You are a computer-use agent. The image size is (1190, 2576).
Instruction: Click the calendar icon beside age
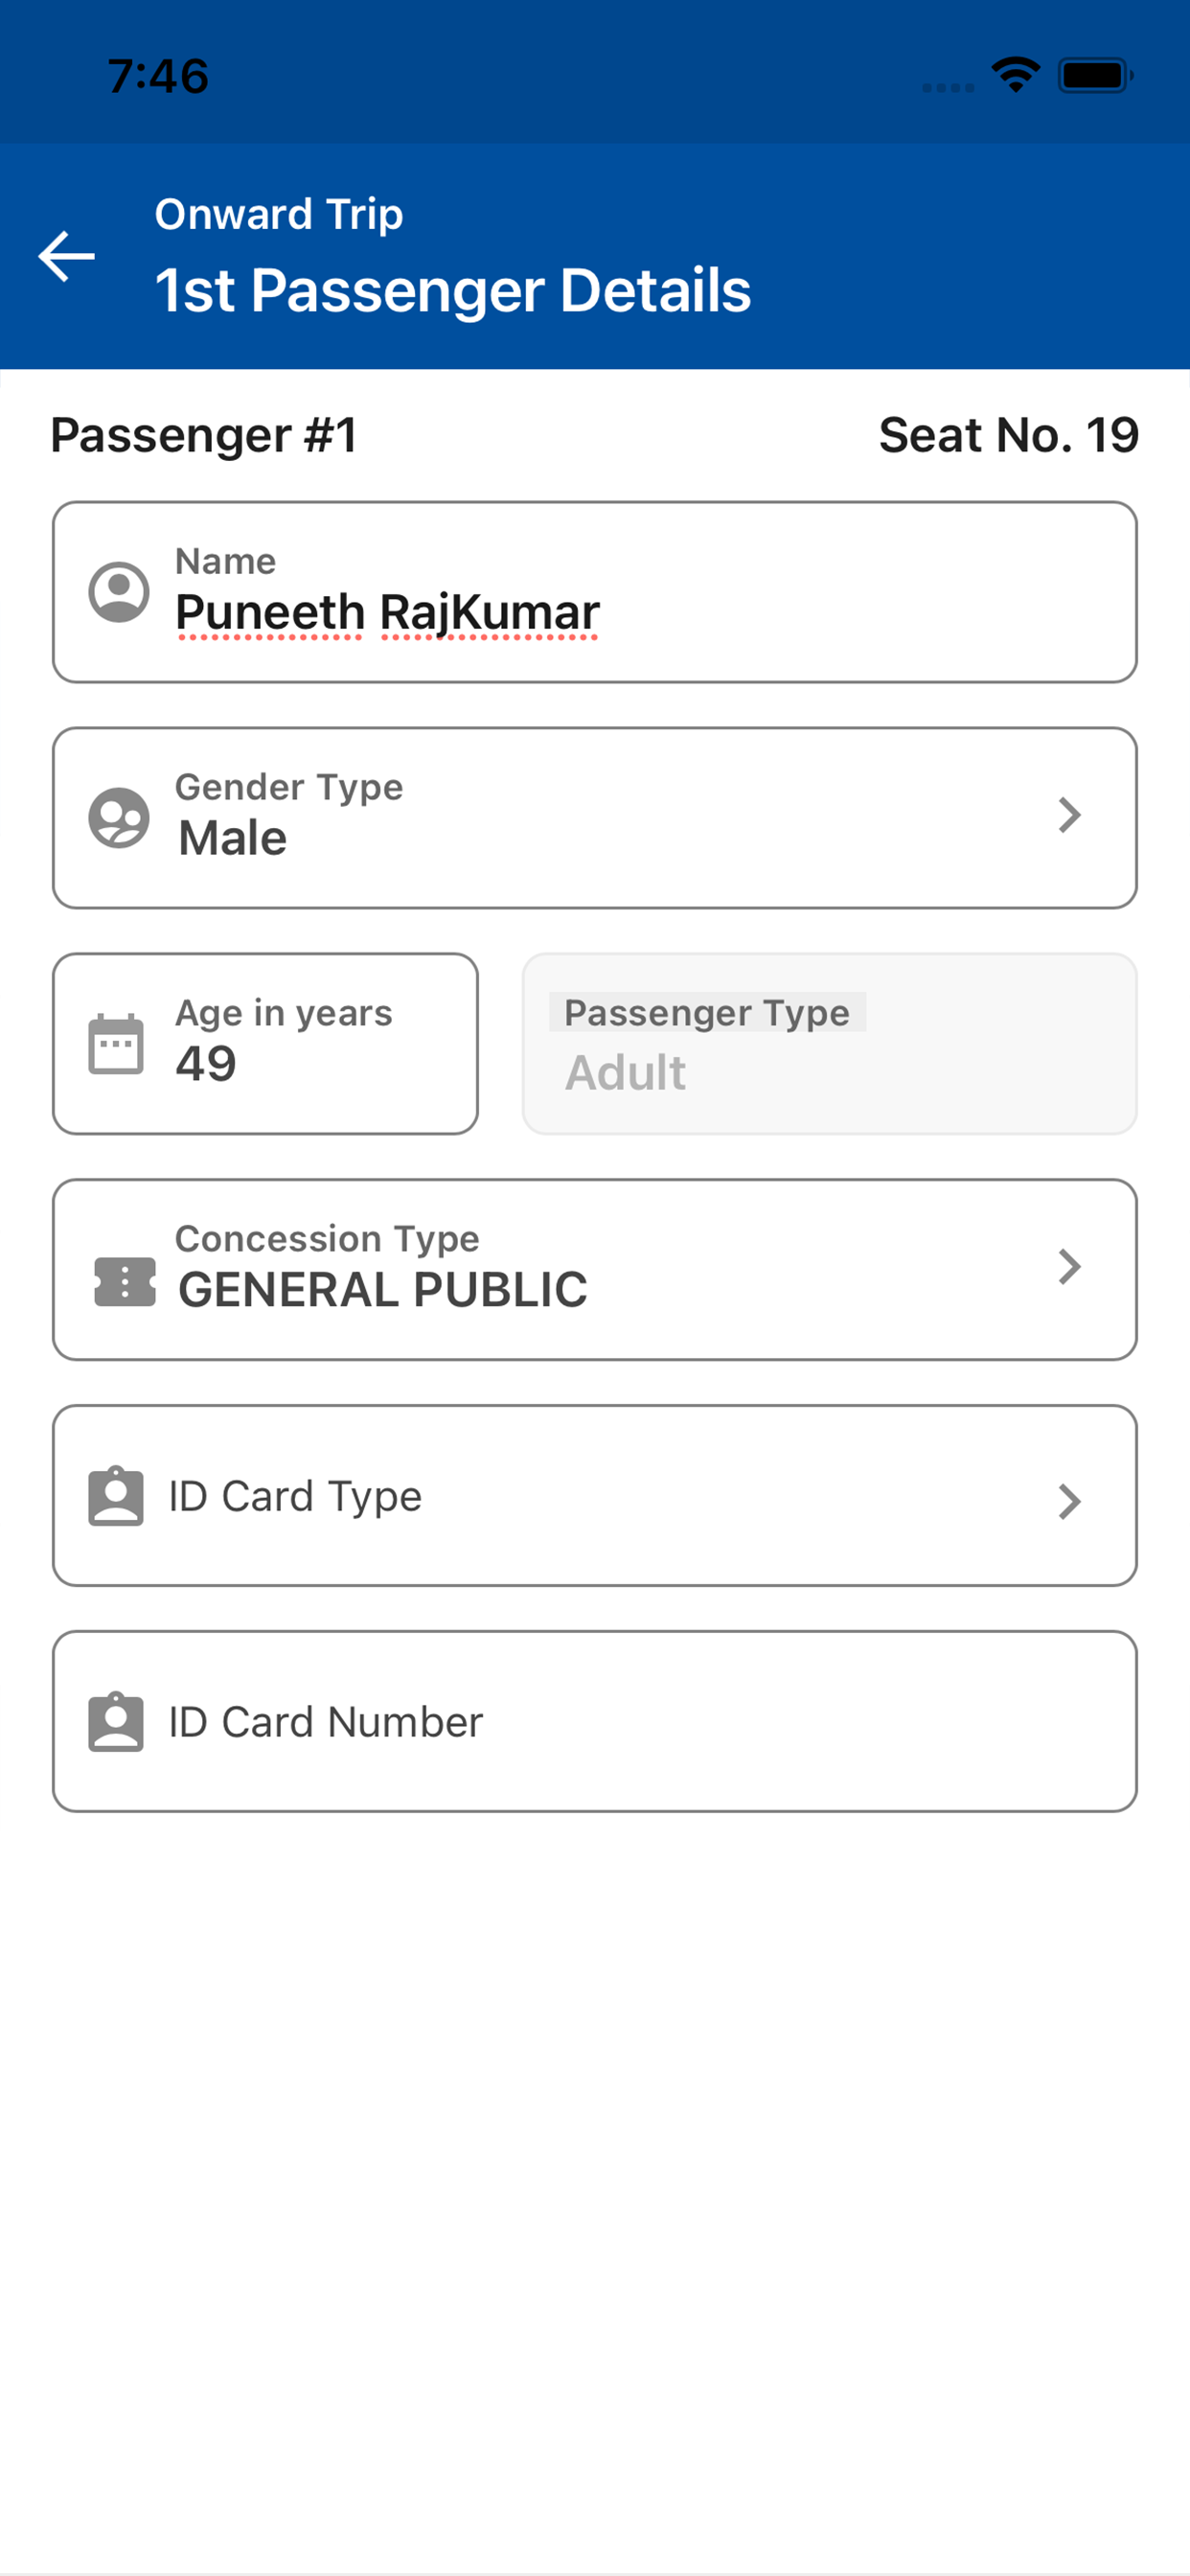[116, 1044]
